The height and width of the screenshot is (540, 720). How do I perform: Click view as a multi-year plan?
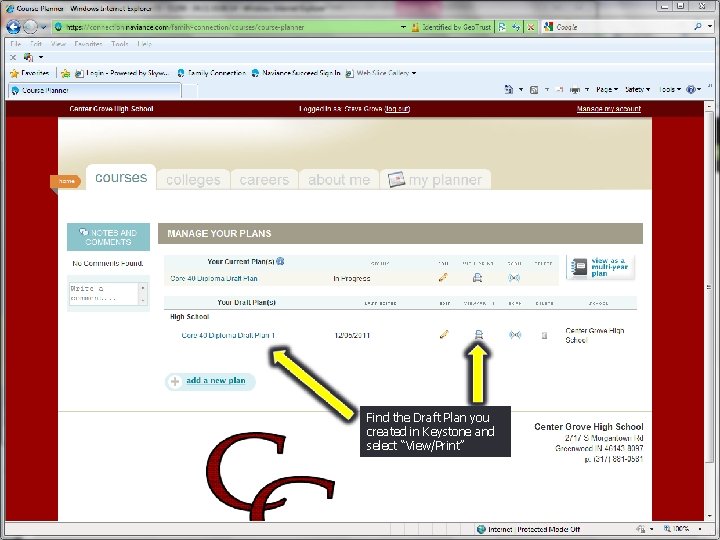click(600, 267)
